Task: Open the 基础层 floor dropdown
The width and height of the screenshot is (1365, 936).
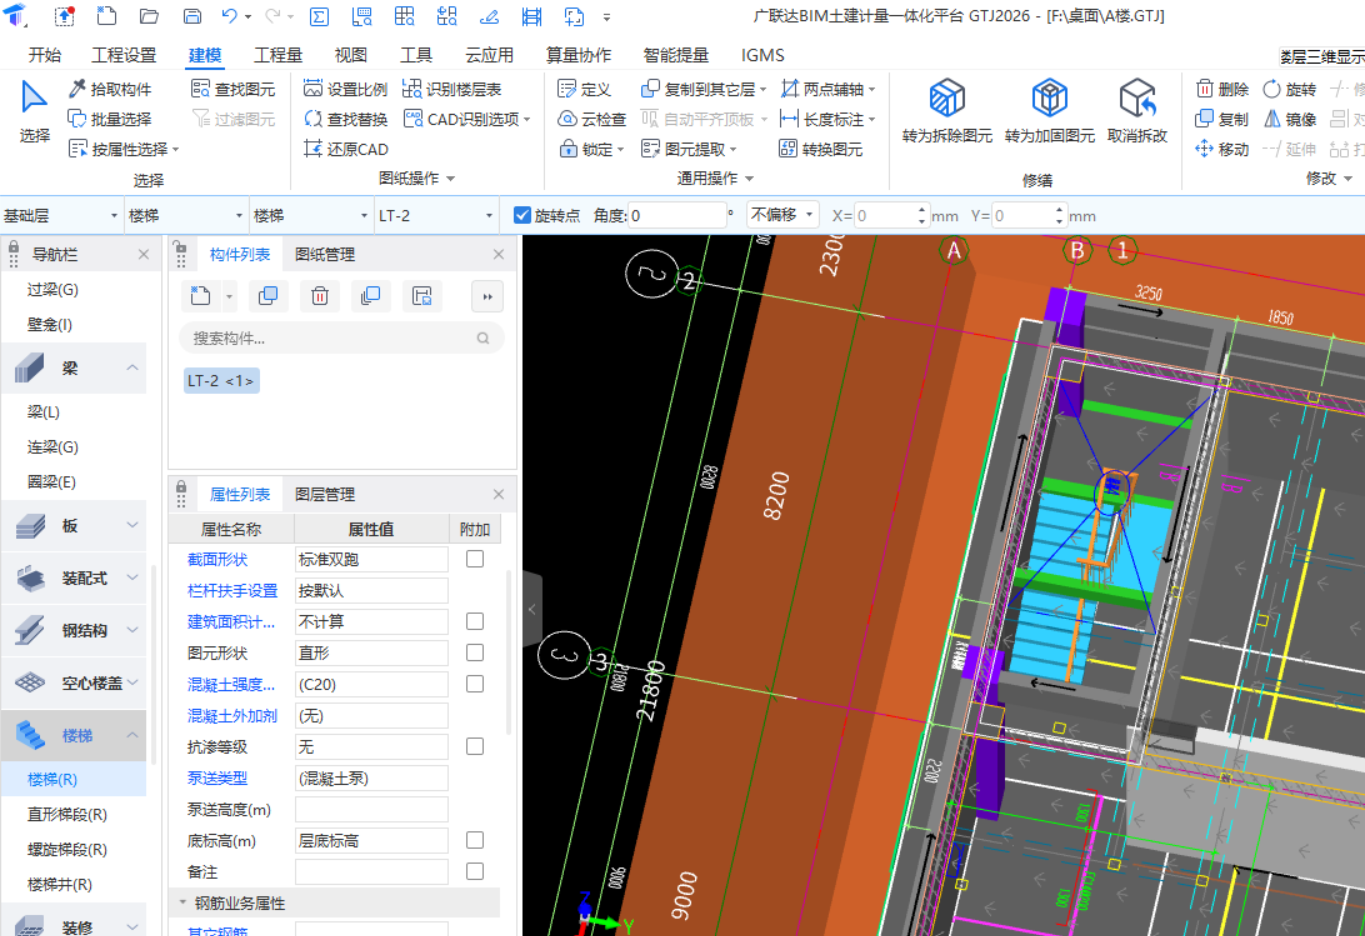Action: (x=61, y=215)
